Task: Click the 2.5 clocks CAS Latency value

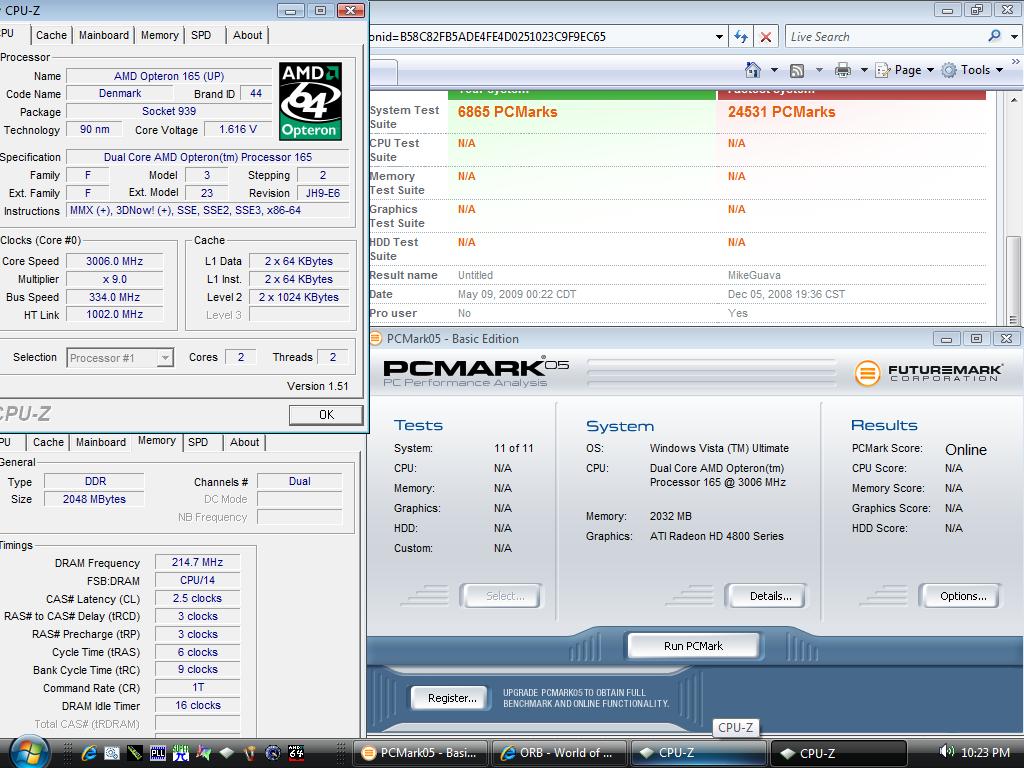Action: point(197,598)
